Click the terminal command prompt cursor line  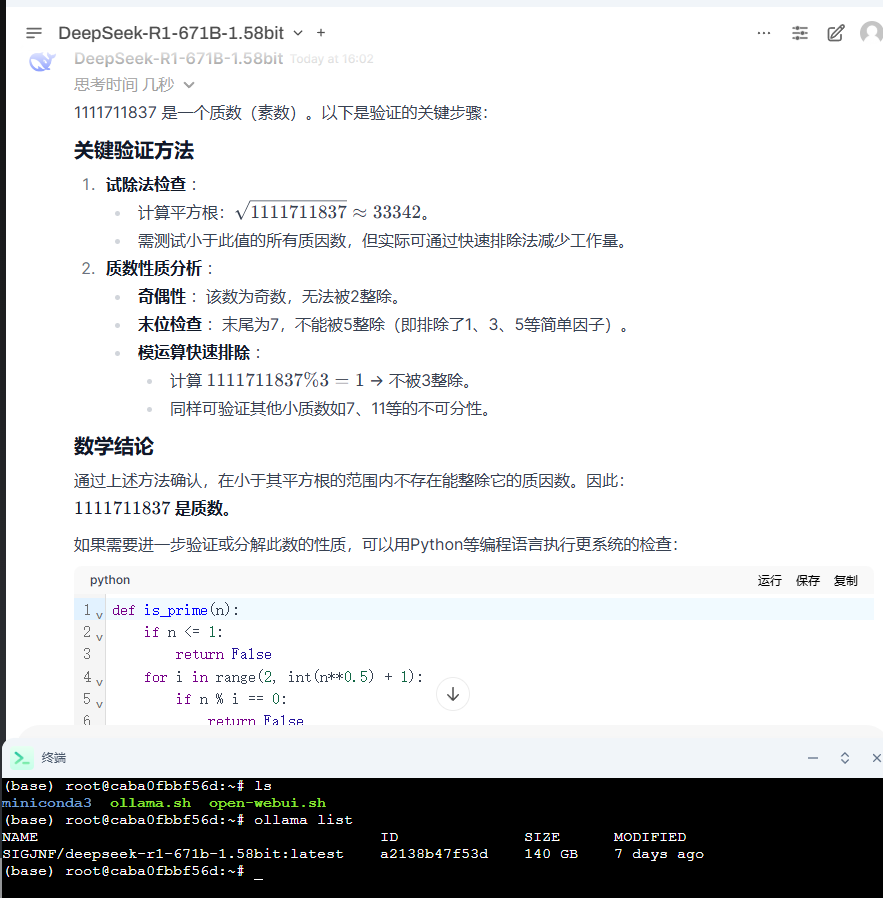(x=133, y=871)
